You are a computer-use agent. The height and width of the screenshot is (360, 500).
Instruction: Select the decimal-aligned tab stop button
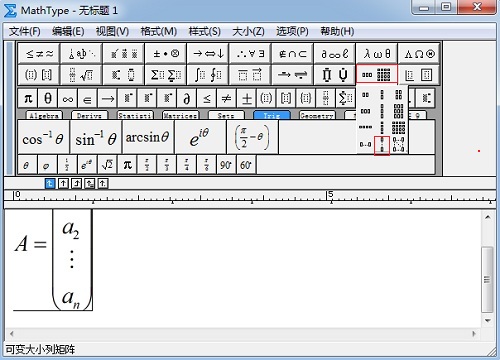coord(103,183)
